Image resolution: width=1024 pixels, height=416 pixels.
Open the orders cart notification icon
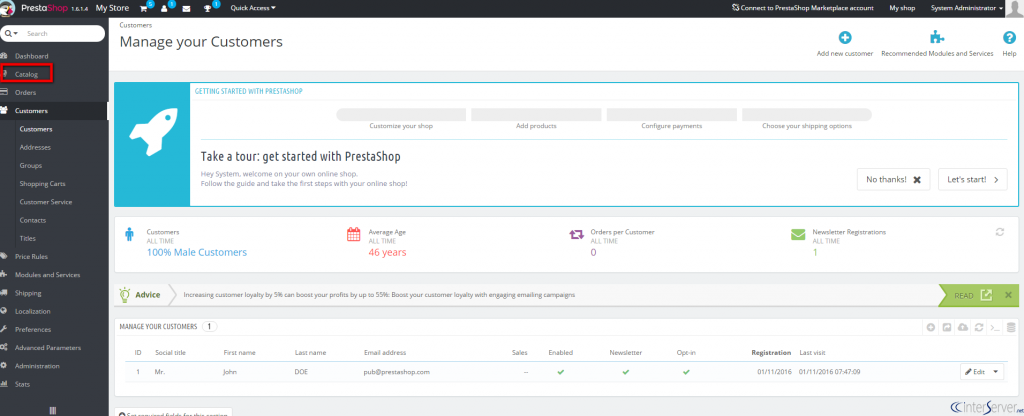(144, 8)
